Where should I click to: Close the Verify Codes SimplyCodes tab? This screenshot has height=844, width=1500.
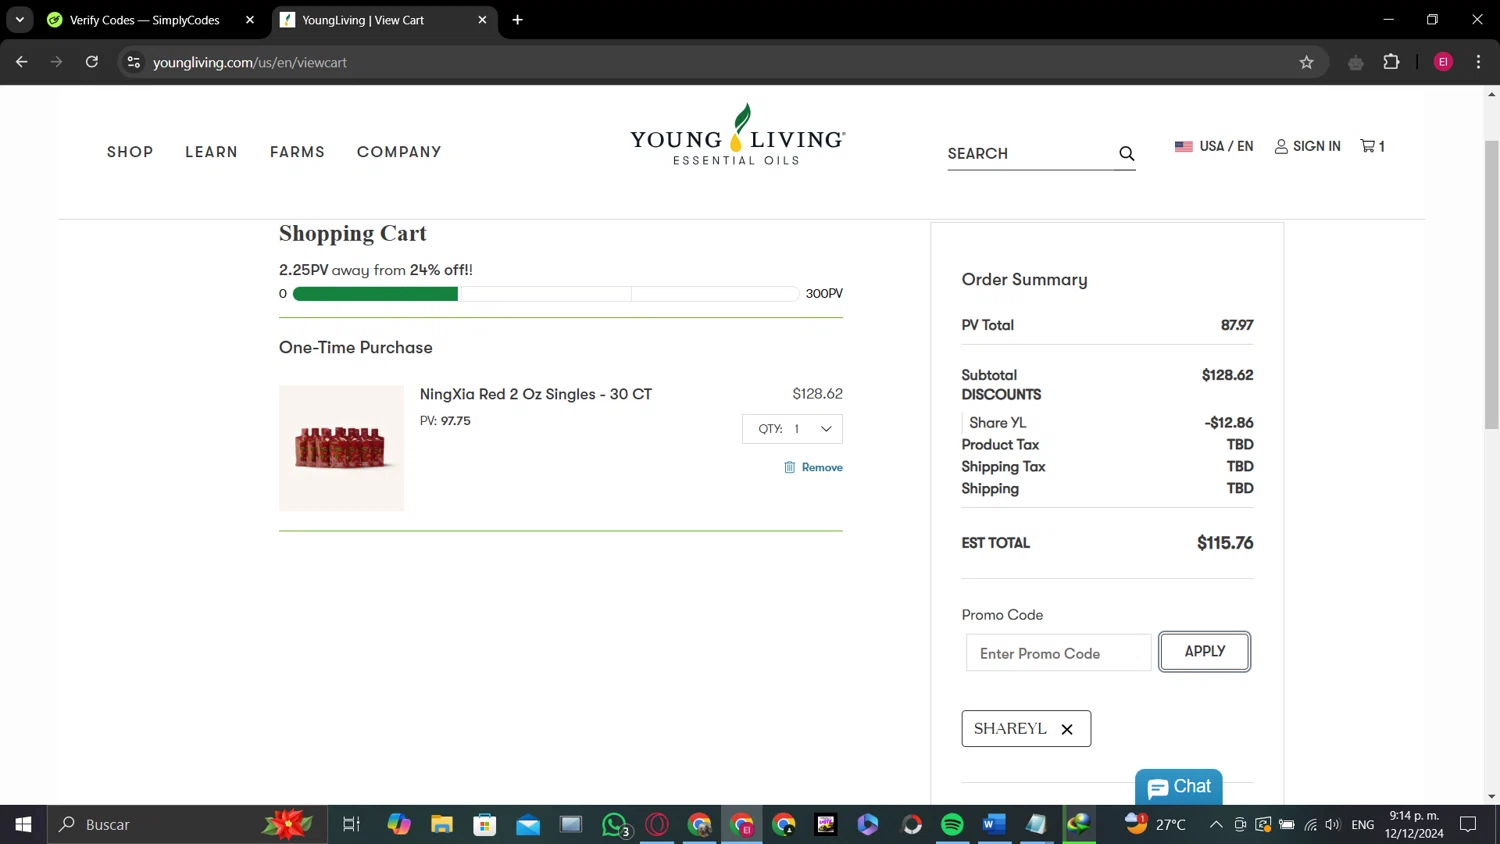pos(250,20)
